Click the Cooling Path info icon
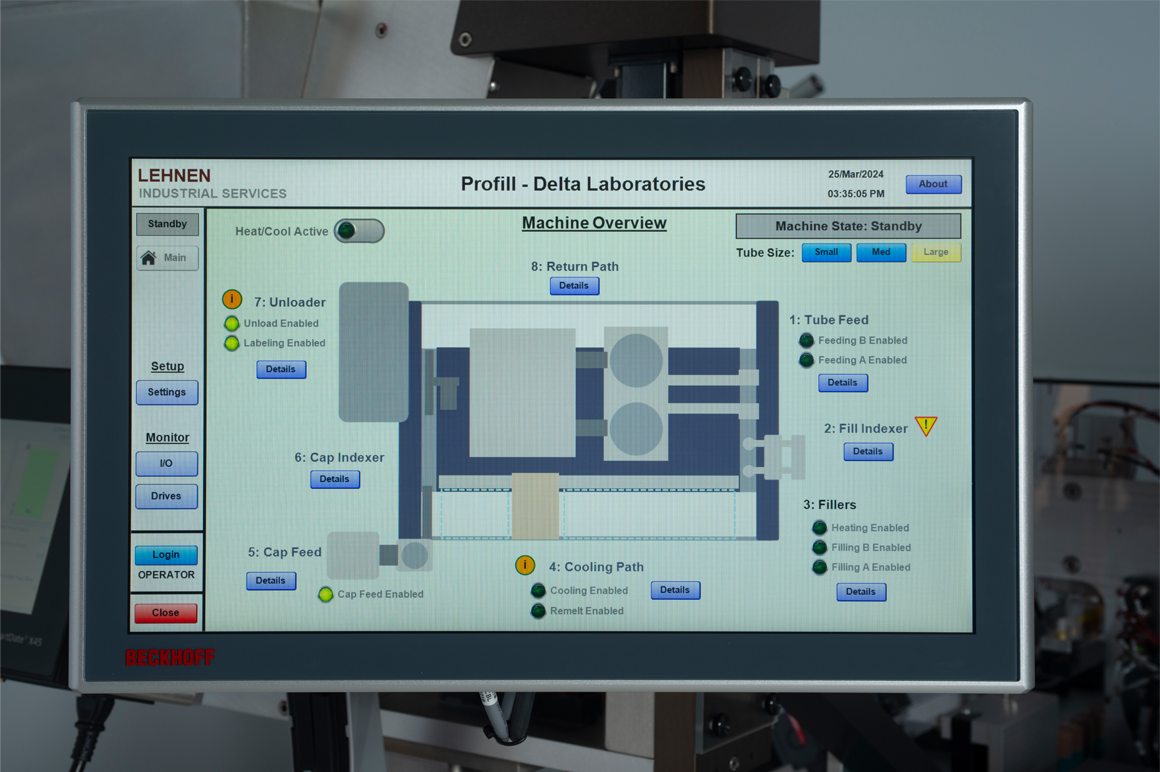This screenshot has width=1160, height=772. (525, 566)
